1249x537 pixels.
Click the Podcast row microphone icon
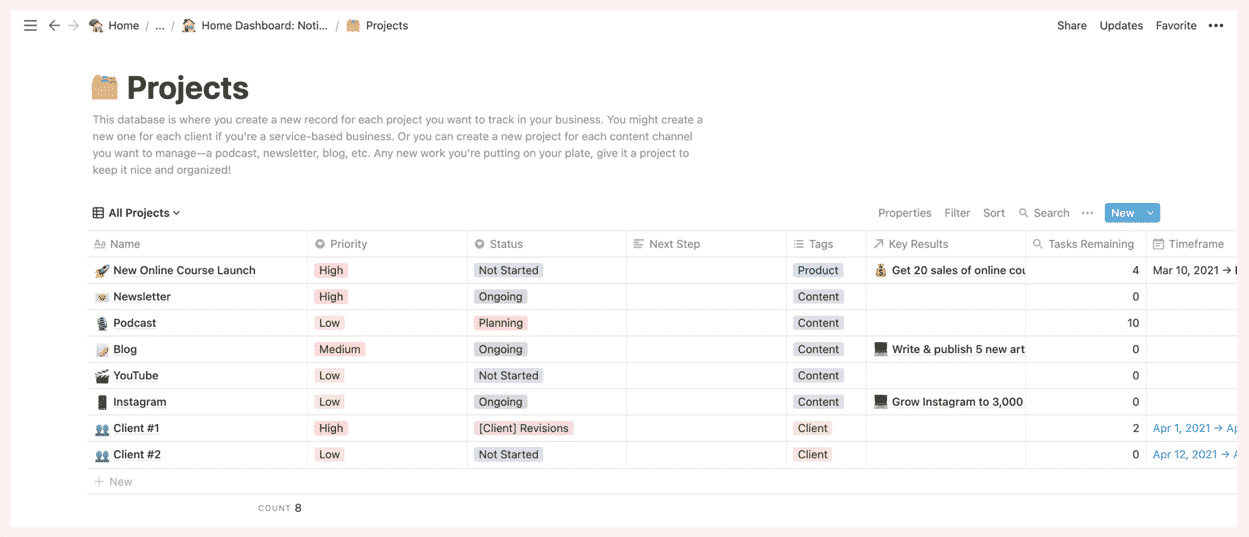pos(101,323)
